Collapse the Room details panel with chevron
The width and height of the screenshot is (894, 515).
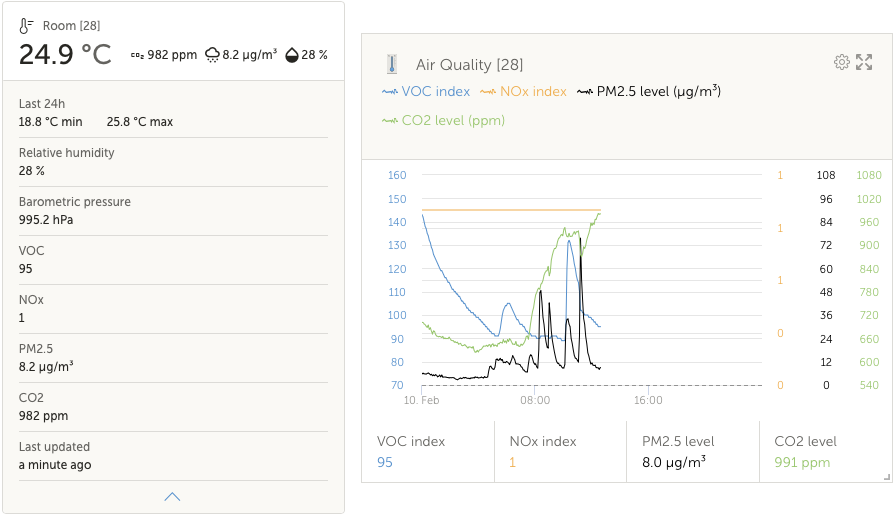point(172,496)
